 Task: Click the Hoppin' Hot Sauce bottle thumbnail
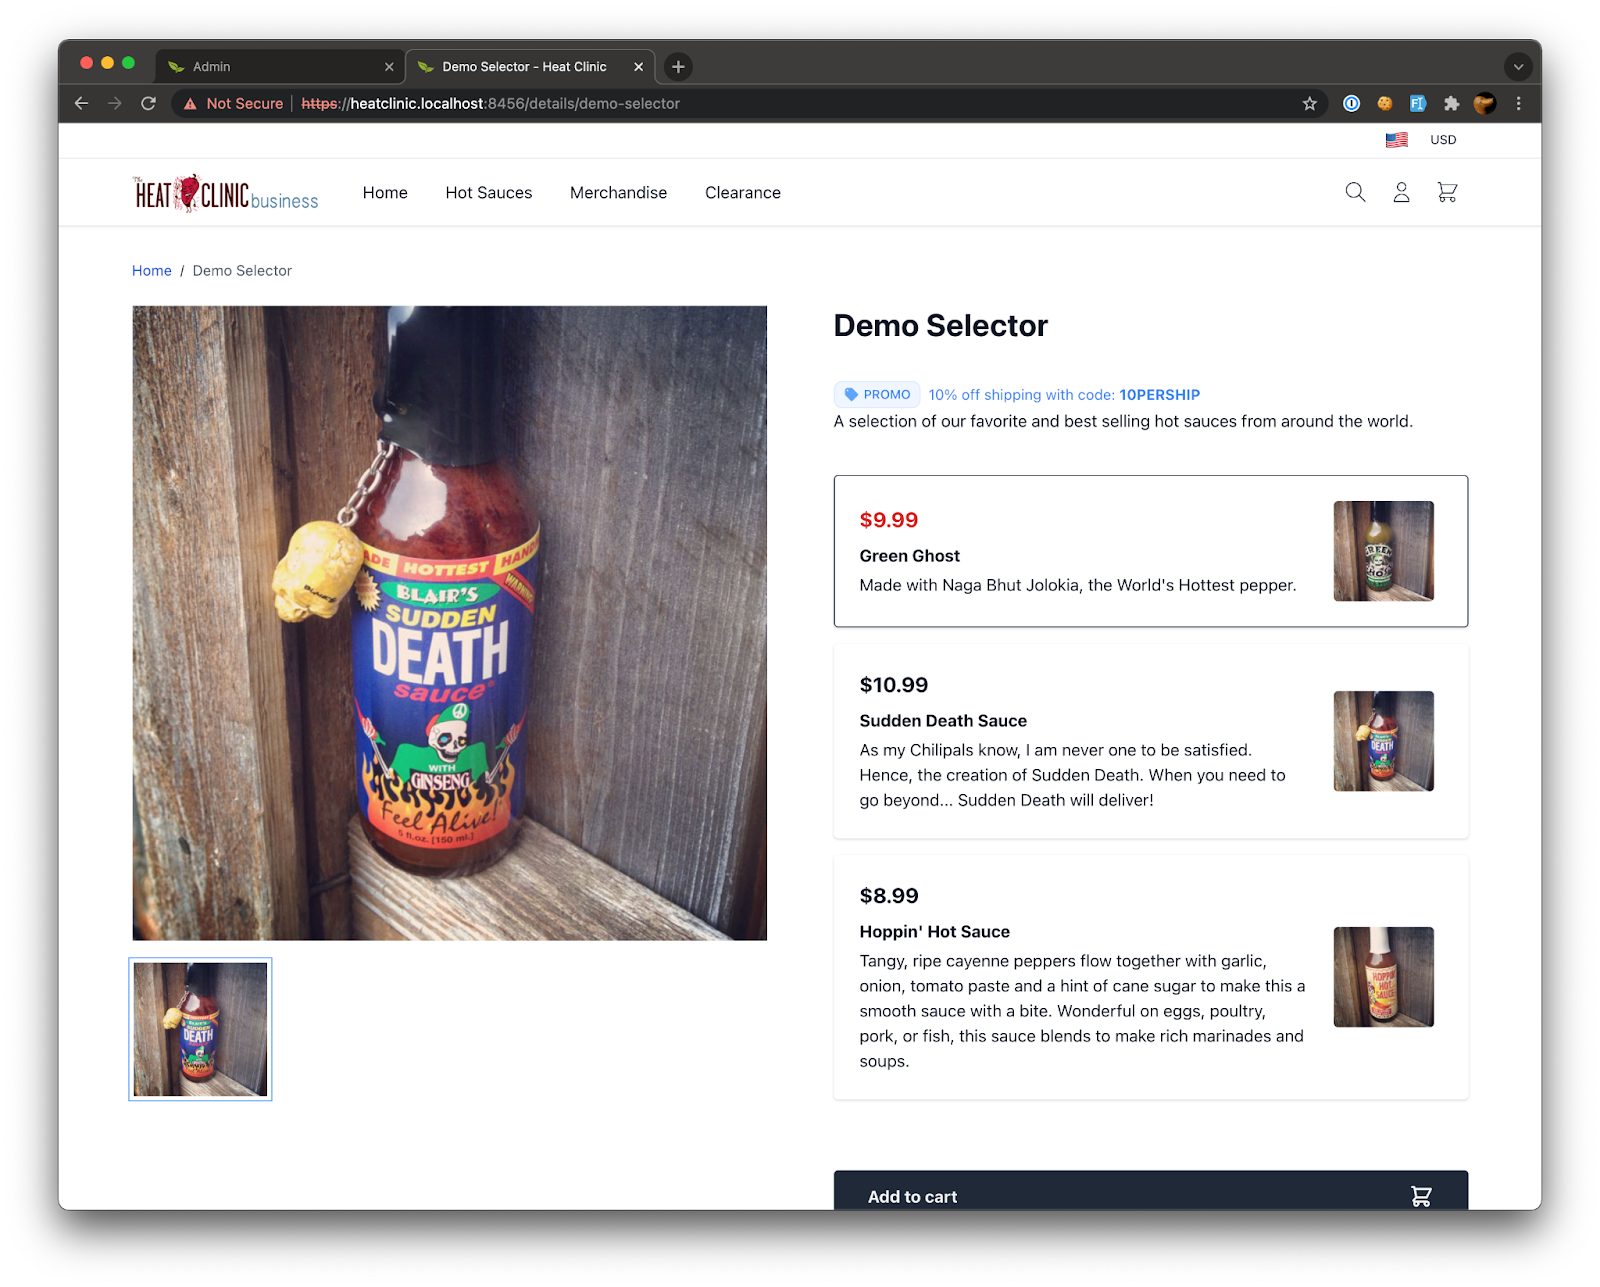click(x=1383, y=977)
